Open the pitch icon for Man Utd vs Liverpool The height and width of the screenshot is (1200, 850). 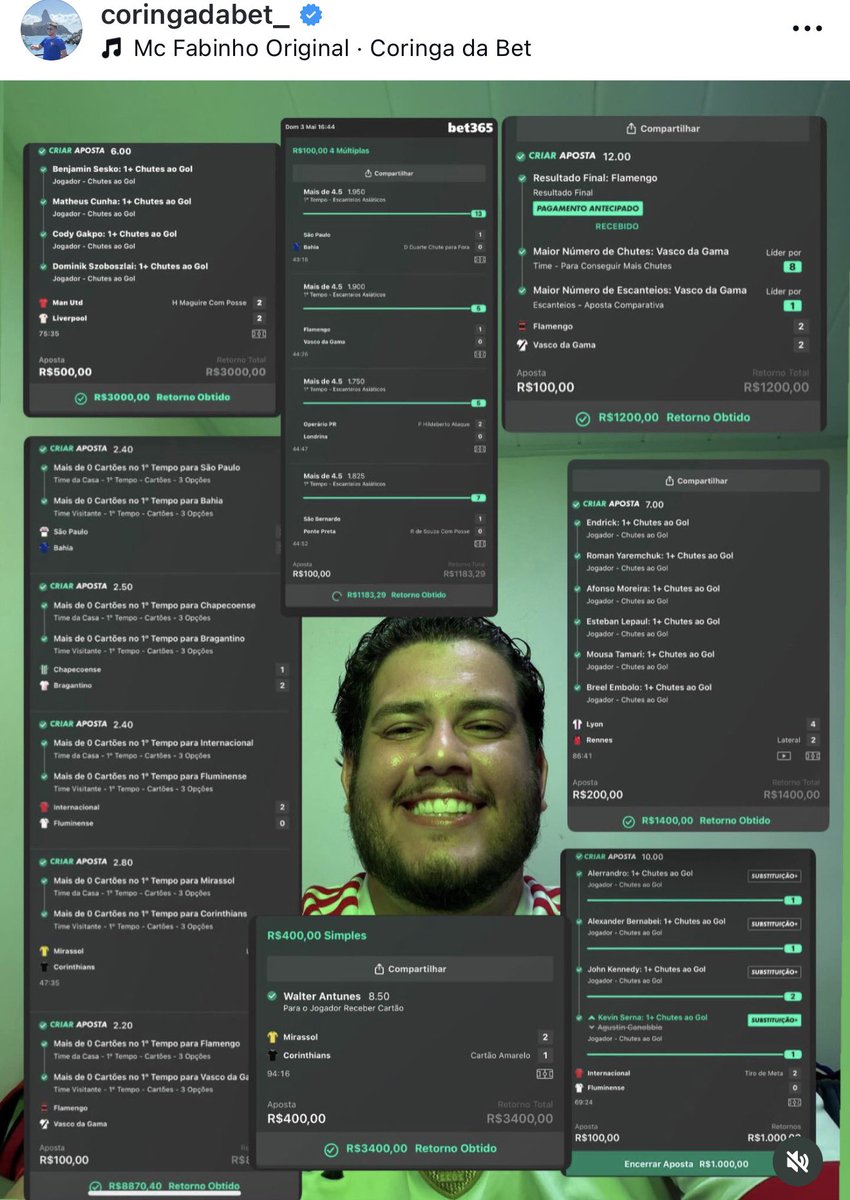click(x=259, y=334)
